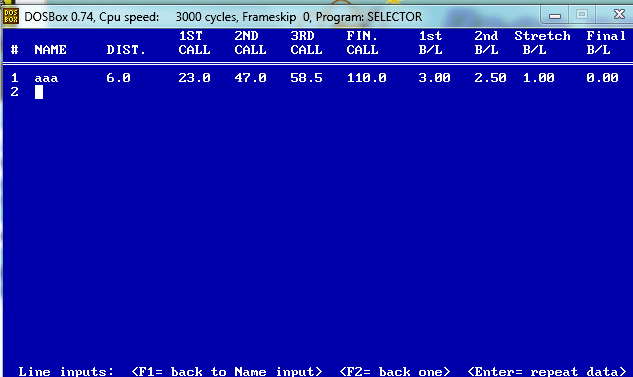The width and height of the screenshot is (633, 377).
Task: Click the 1ST CALL column header
Action: [194, 43]
